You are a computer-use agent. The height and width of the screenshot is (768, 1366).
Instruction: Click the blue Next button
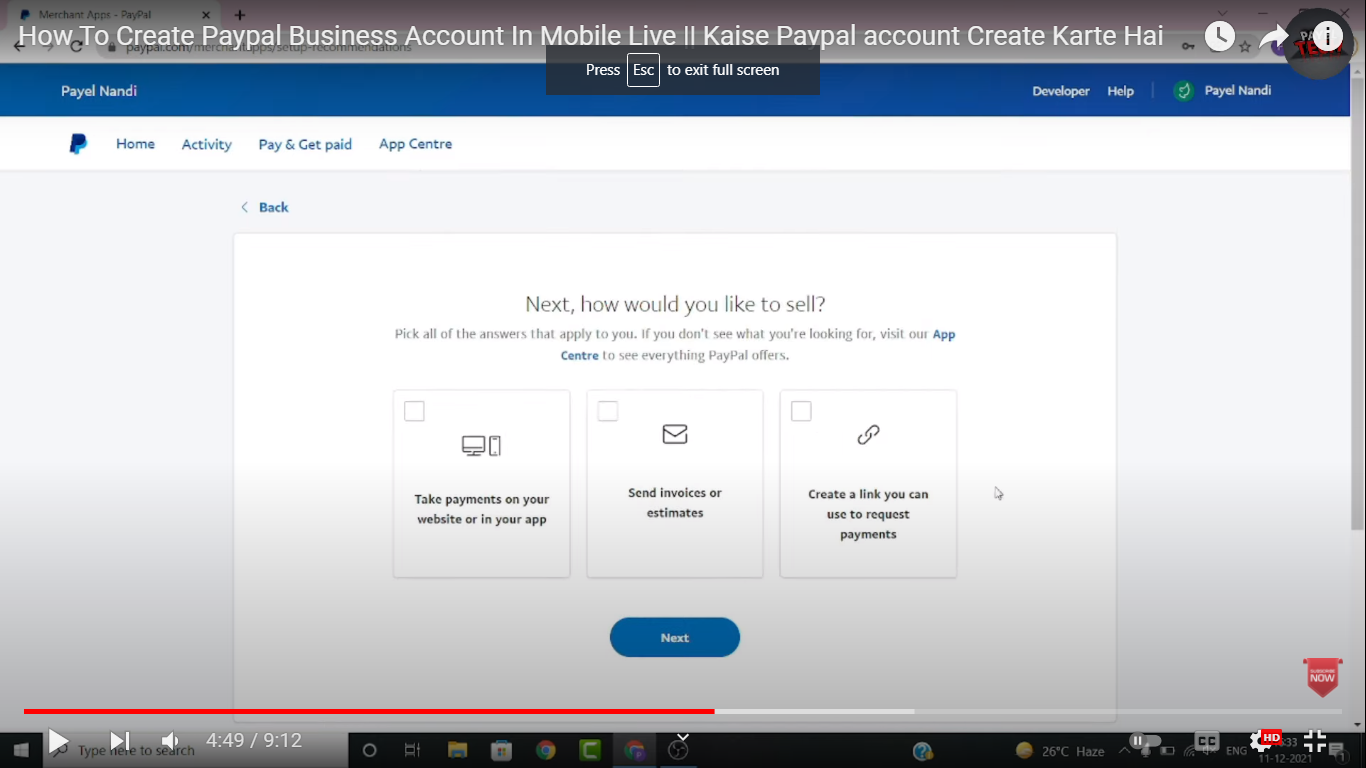tap(675, 637)
